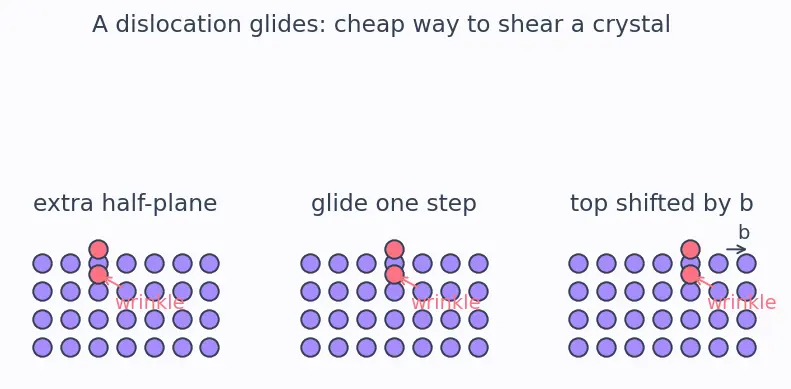Select the 'top shifted by b' heading
The height and width of the screenshot is (389, 791).
662,204
